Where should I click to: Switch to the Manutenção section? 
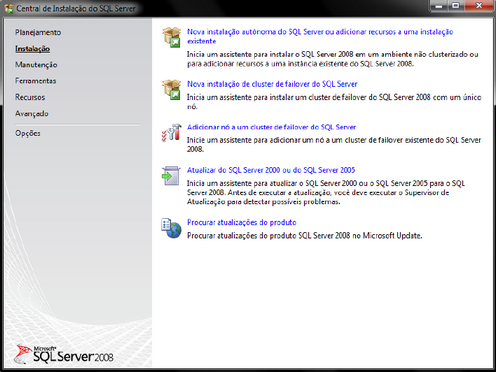point(36,65)
